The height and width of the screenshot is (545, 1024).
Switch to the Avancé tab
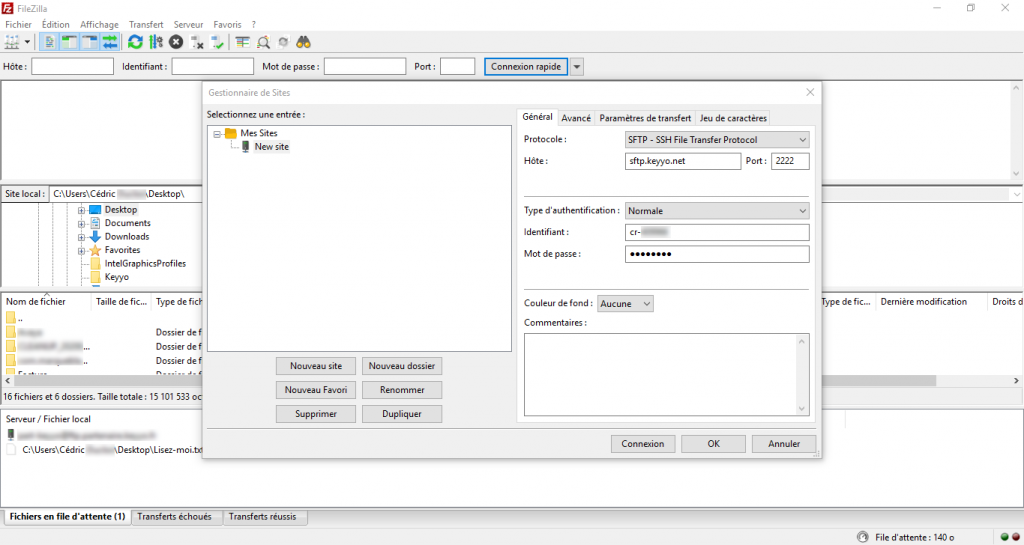click(576, 118)
